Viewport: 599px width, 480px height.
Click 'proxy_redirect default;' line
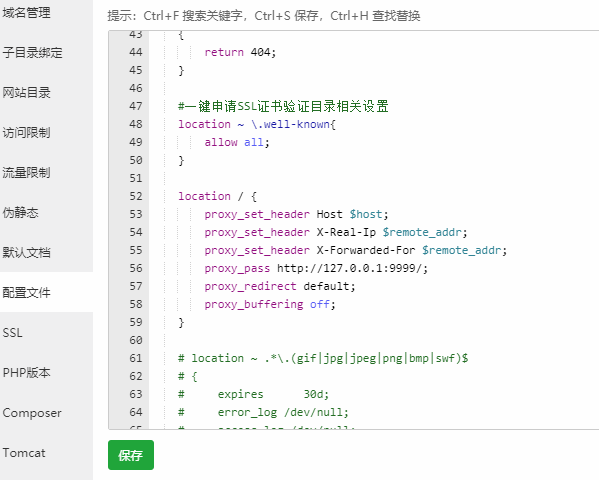coord(280,286)
